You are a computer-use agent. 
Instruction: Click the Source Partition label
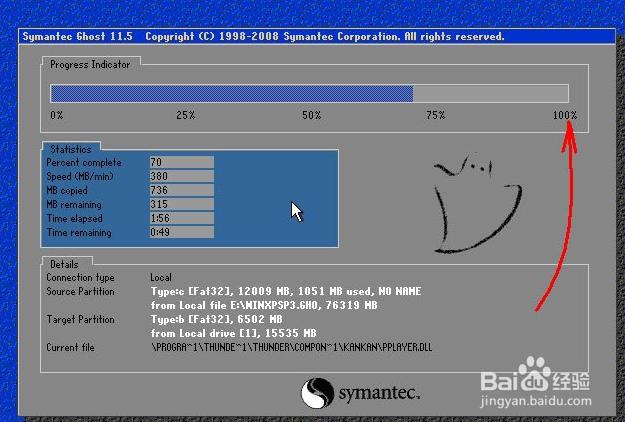80,291
